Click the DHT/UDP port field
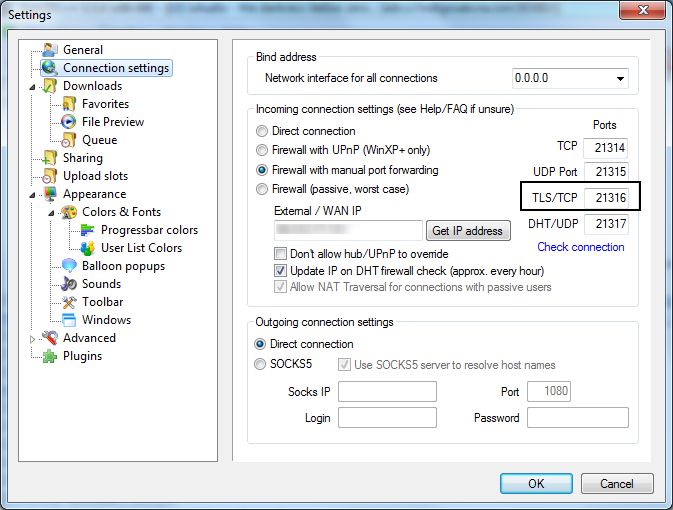This screenshot has width=673, height=510. 606,224
